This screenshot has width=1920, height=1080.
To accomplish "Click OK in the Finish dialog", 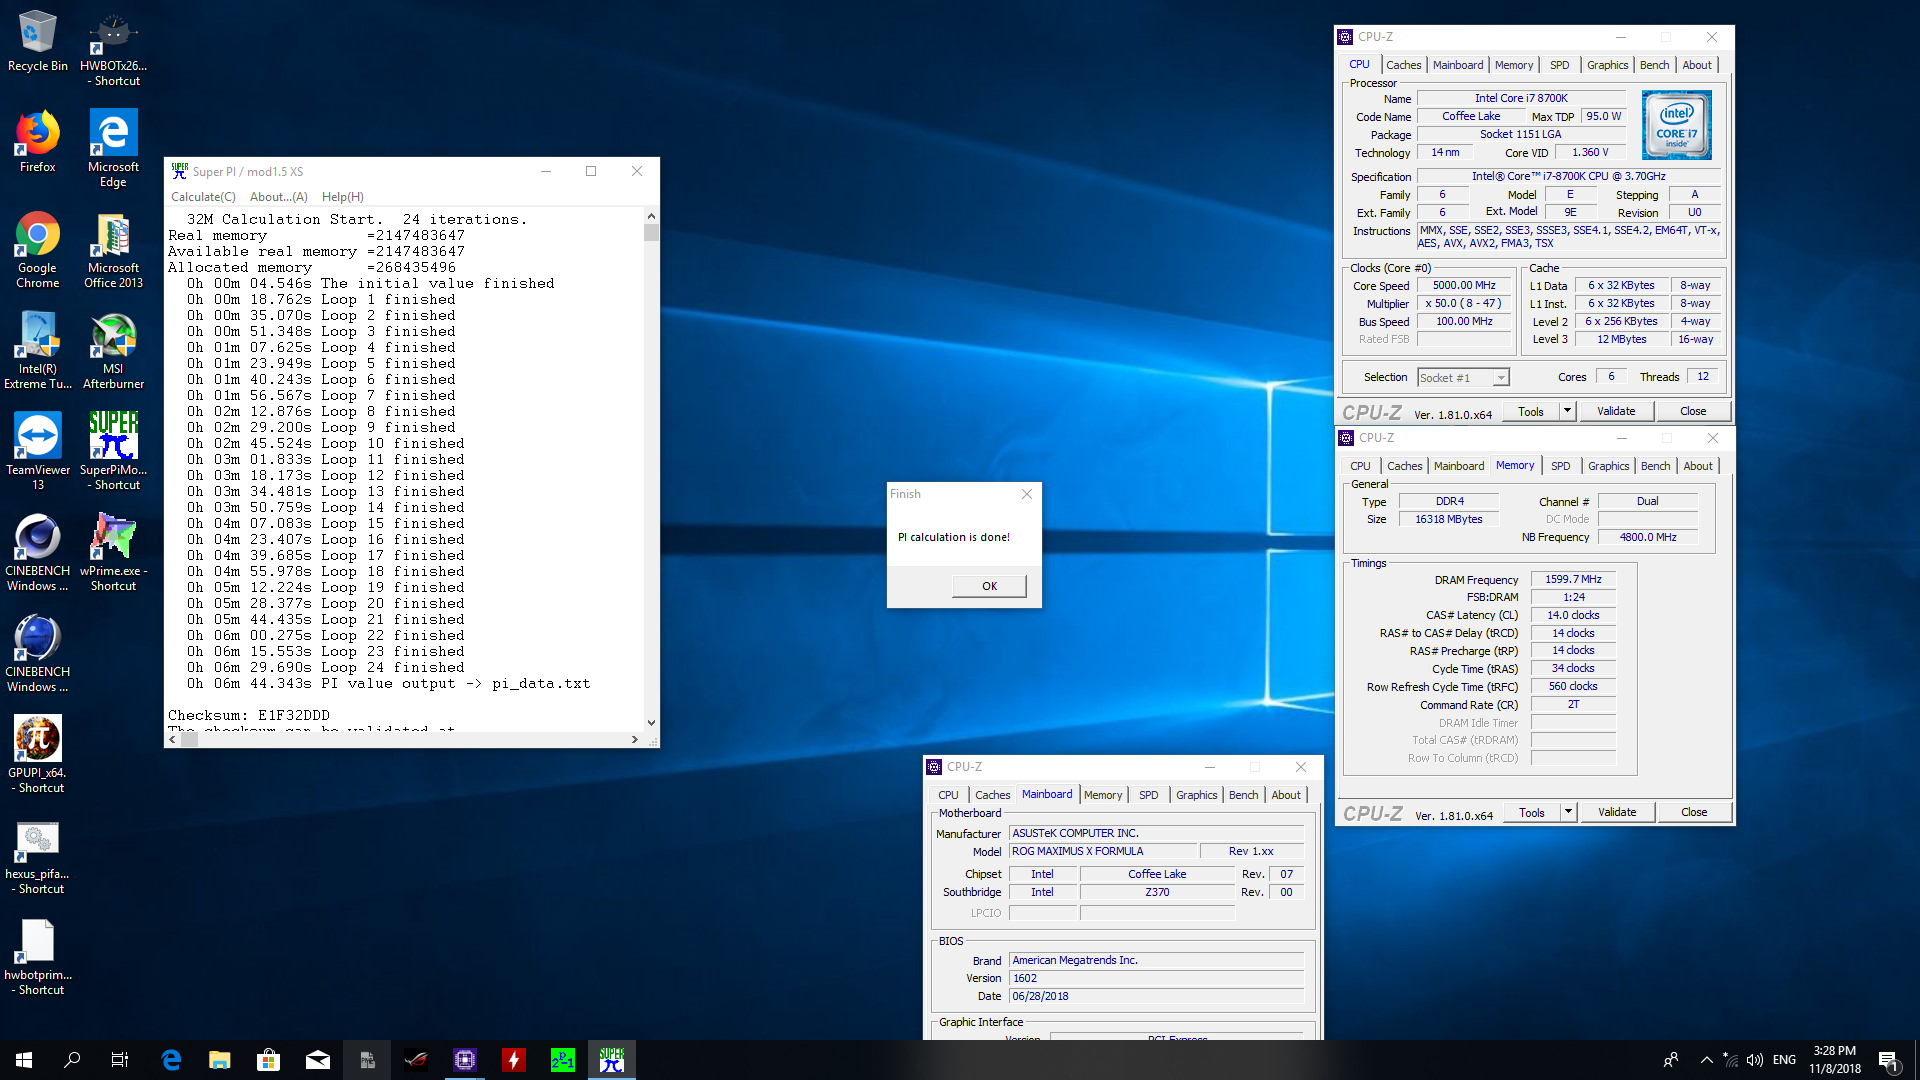I will coord(989,586).
